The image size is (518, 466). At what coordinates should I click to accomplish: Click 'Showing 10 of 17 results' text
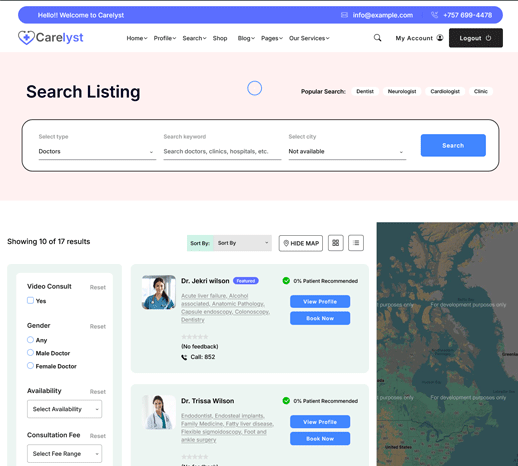[x=49, y=241]
